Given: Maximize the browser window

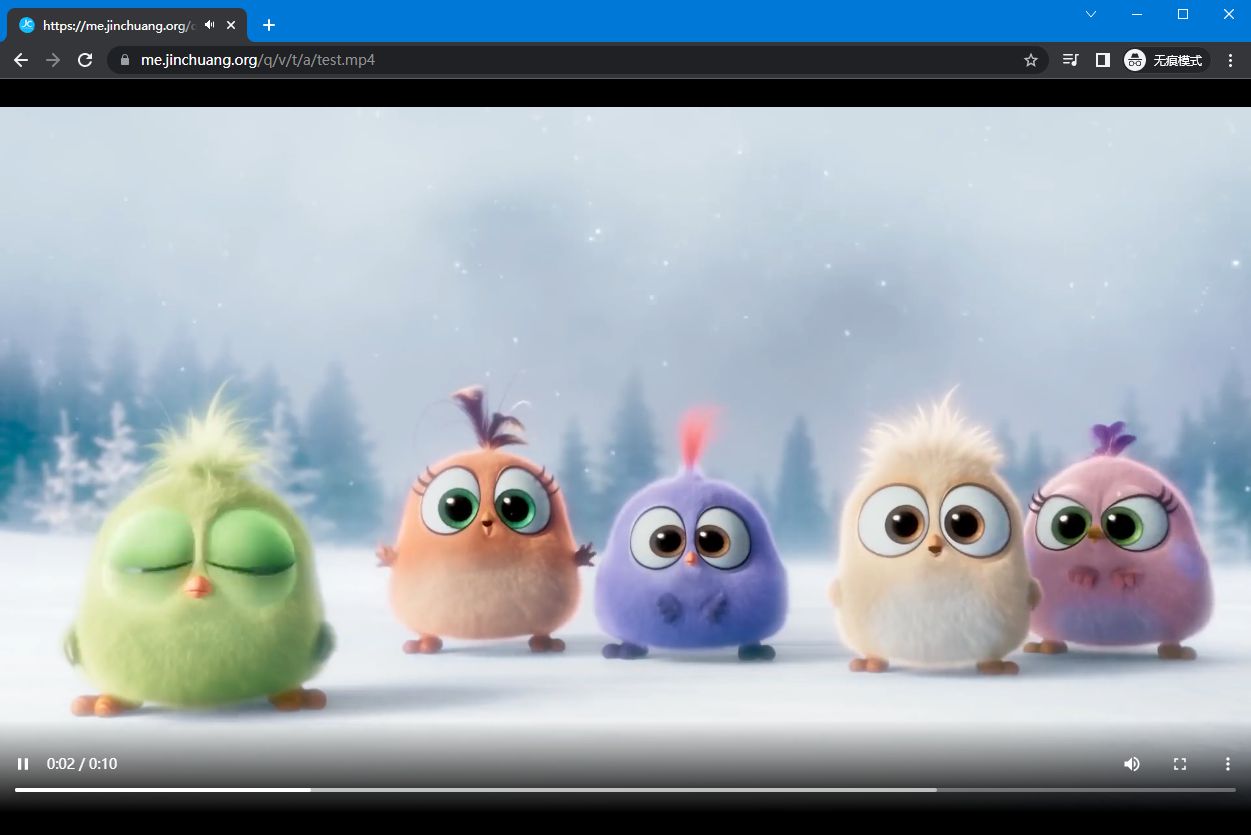Looking at the screenshot, I should click(x=1183, y=14).
